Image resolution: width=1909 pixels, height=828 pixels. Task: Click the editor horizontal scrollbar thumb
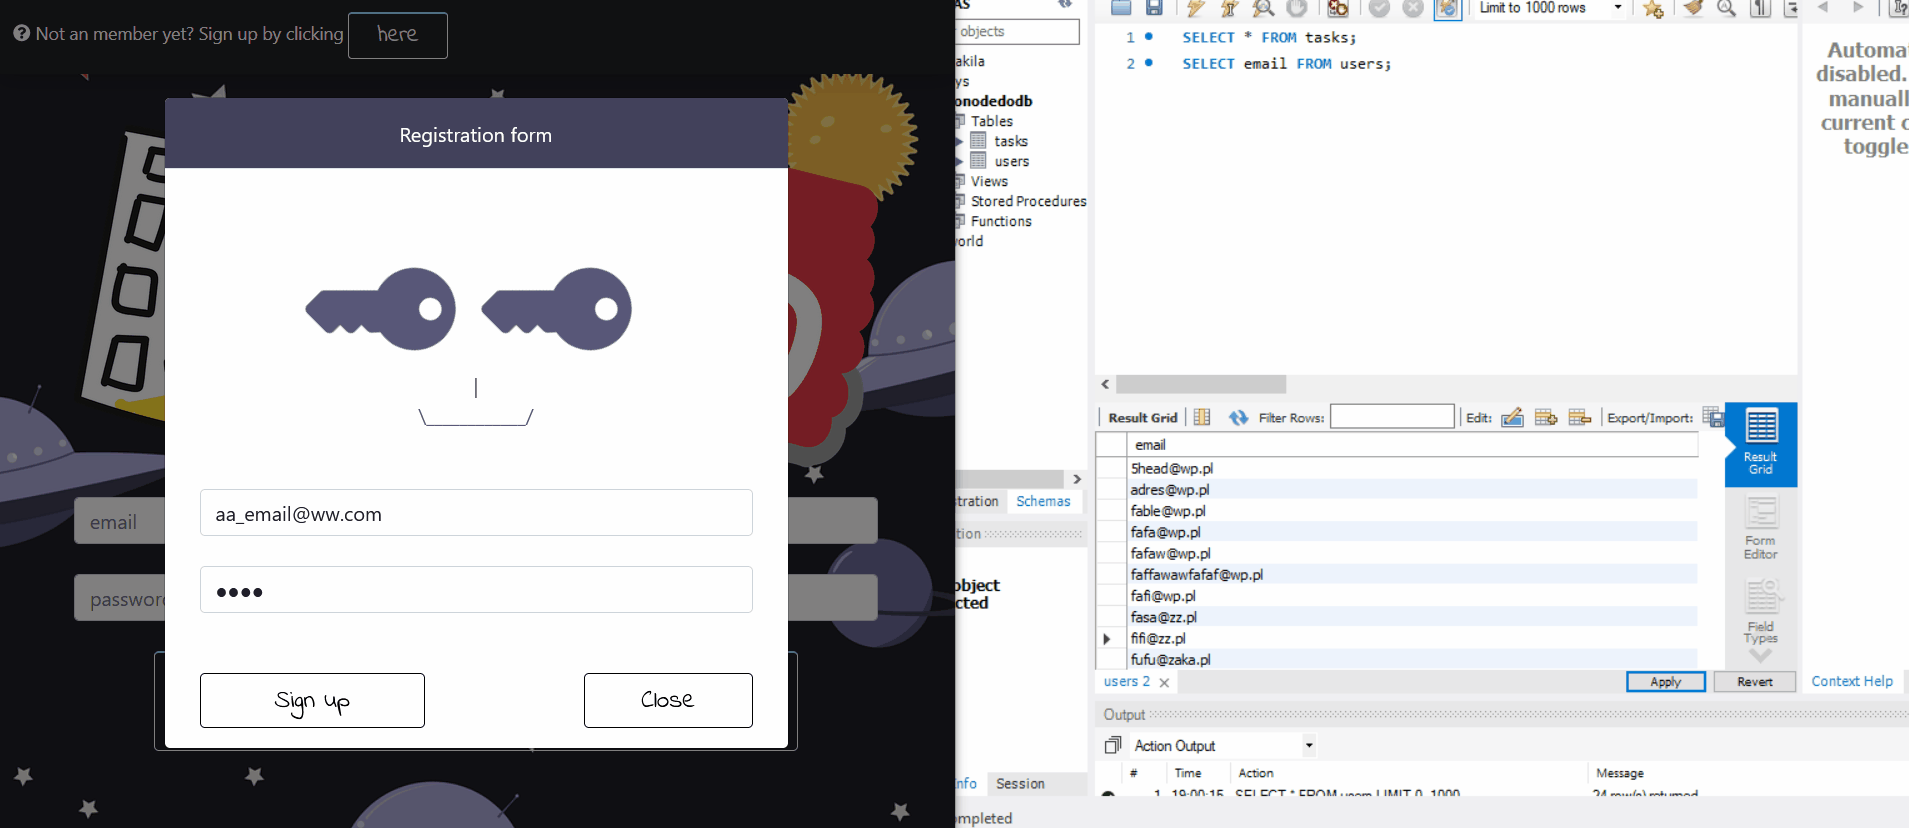[x=1201, y=384]
